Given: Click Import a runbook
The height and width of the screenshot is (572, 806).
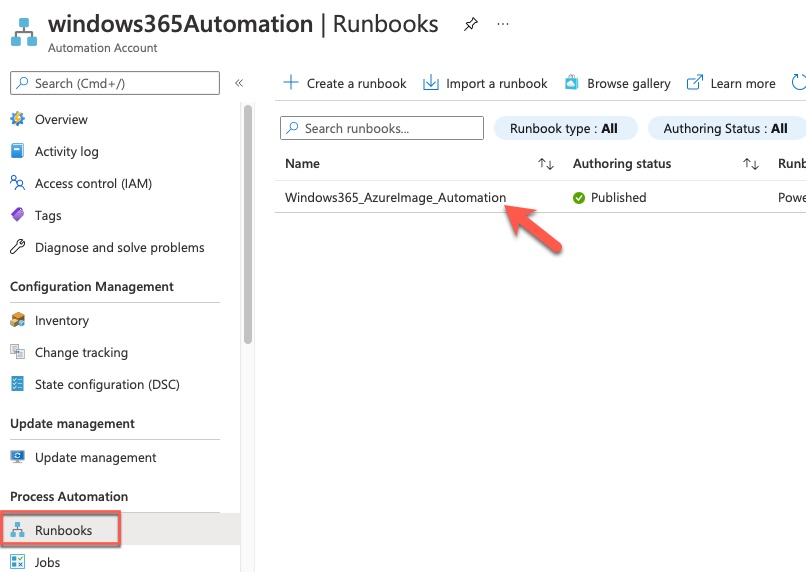Looking at the screenshot, I should pos(497,83).
